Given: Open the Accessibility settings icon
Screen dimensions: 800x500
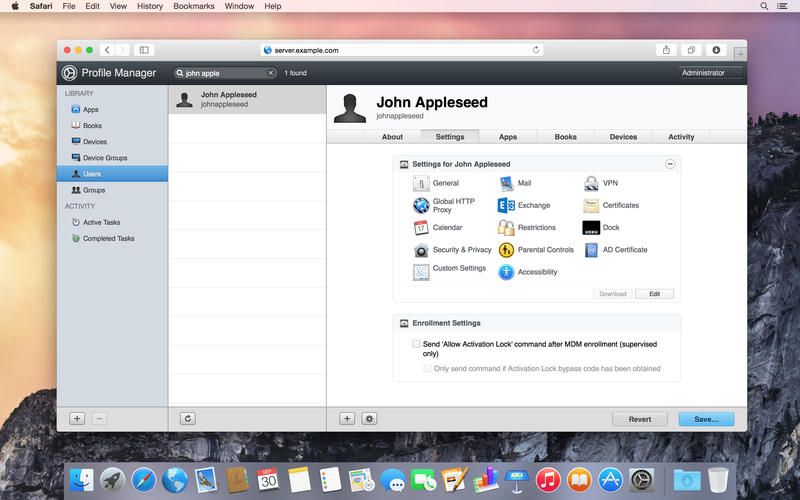Looking at the screenshot, I should click(506, 272).
